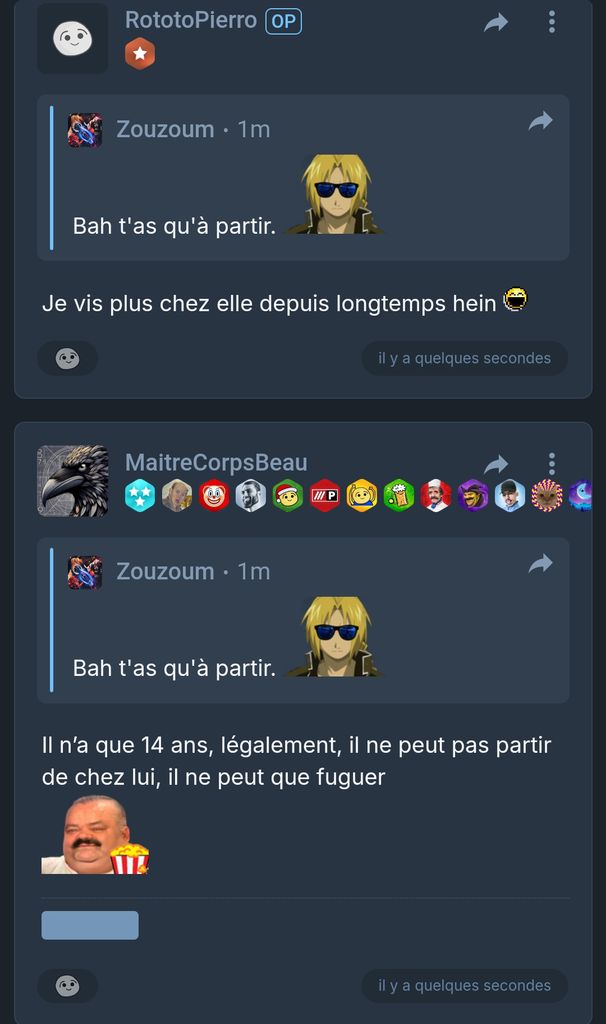Add reaction to RototoPierro's post
Viewport: 606px width, 1024px height.
68,358
